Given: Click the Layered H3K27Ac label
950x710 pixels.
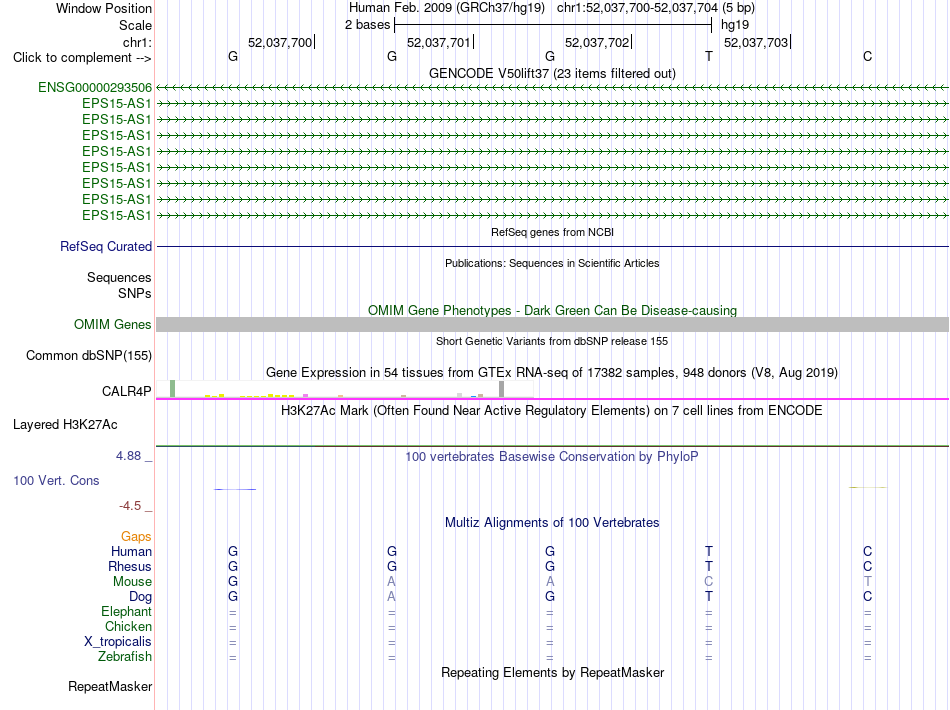Looking at the screenshot, I should point(65,425).
